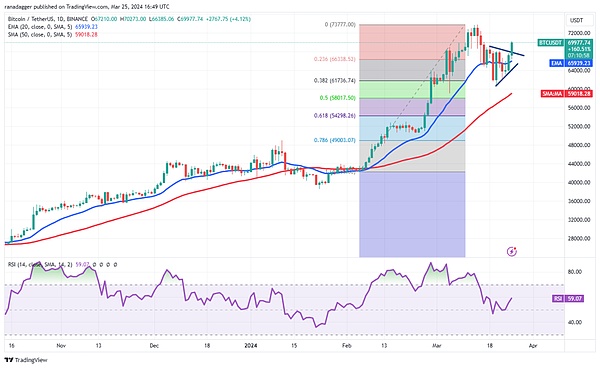Screen dimensions: 600x368
Task: Click the red SMA:MA 59018.28 price tag
Action: 567,93
